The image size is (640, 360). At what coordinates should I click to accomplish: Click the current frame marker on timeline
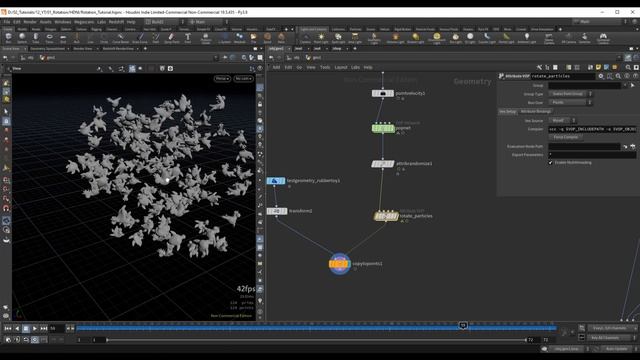point(463,325)
